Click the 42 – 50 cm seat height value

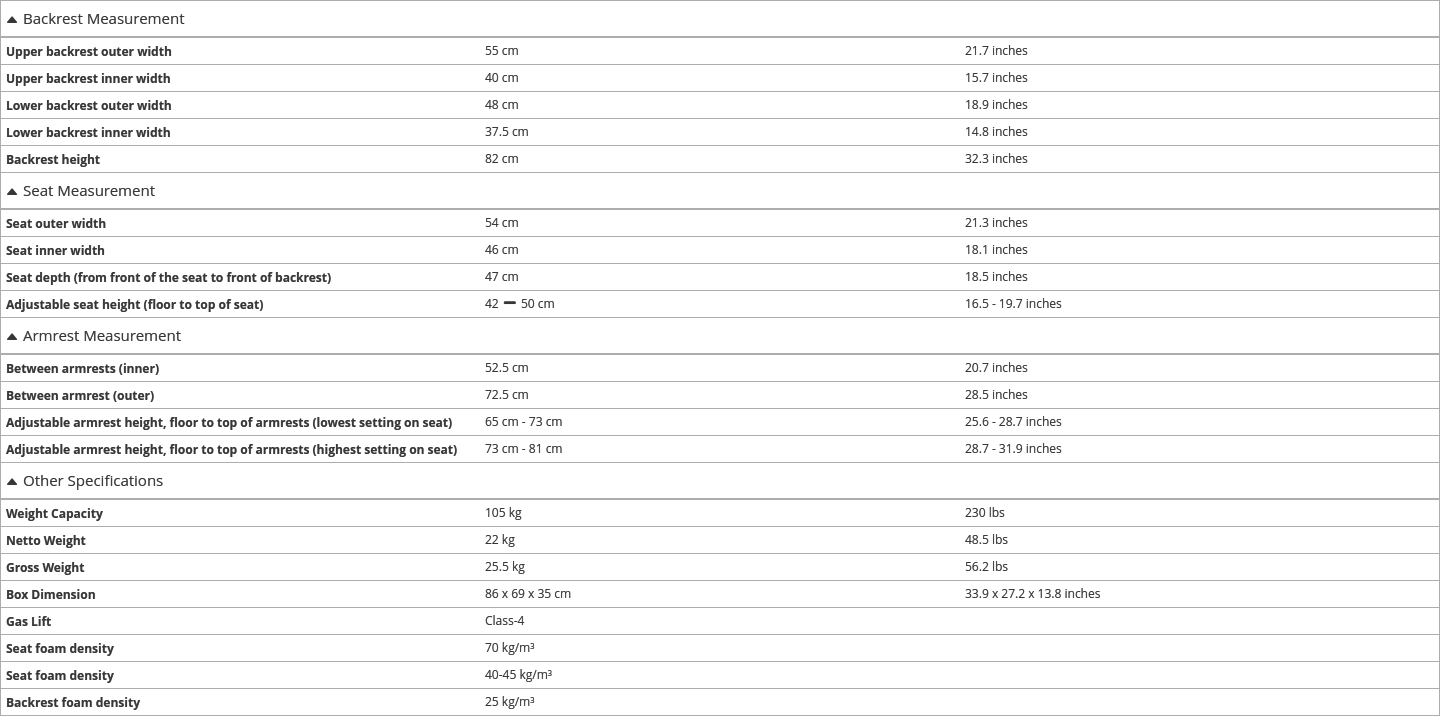coord(520,304)
